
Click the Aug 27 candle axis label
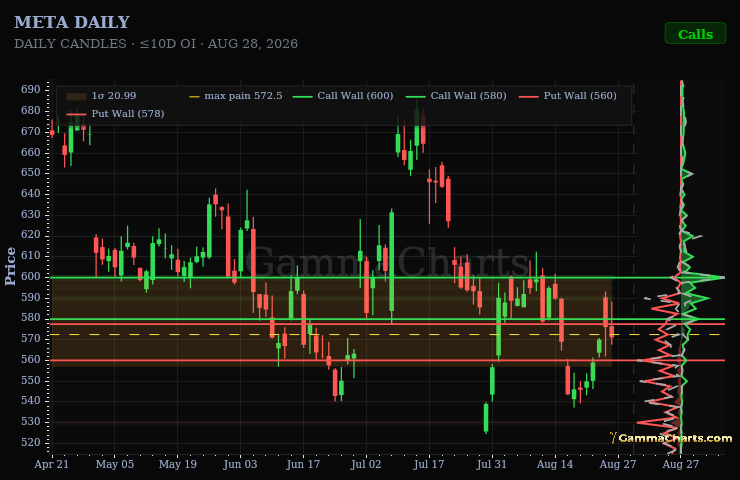(617, 464)
